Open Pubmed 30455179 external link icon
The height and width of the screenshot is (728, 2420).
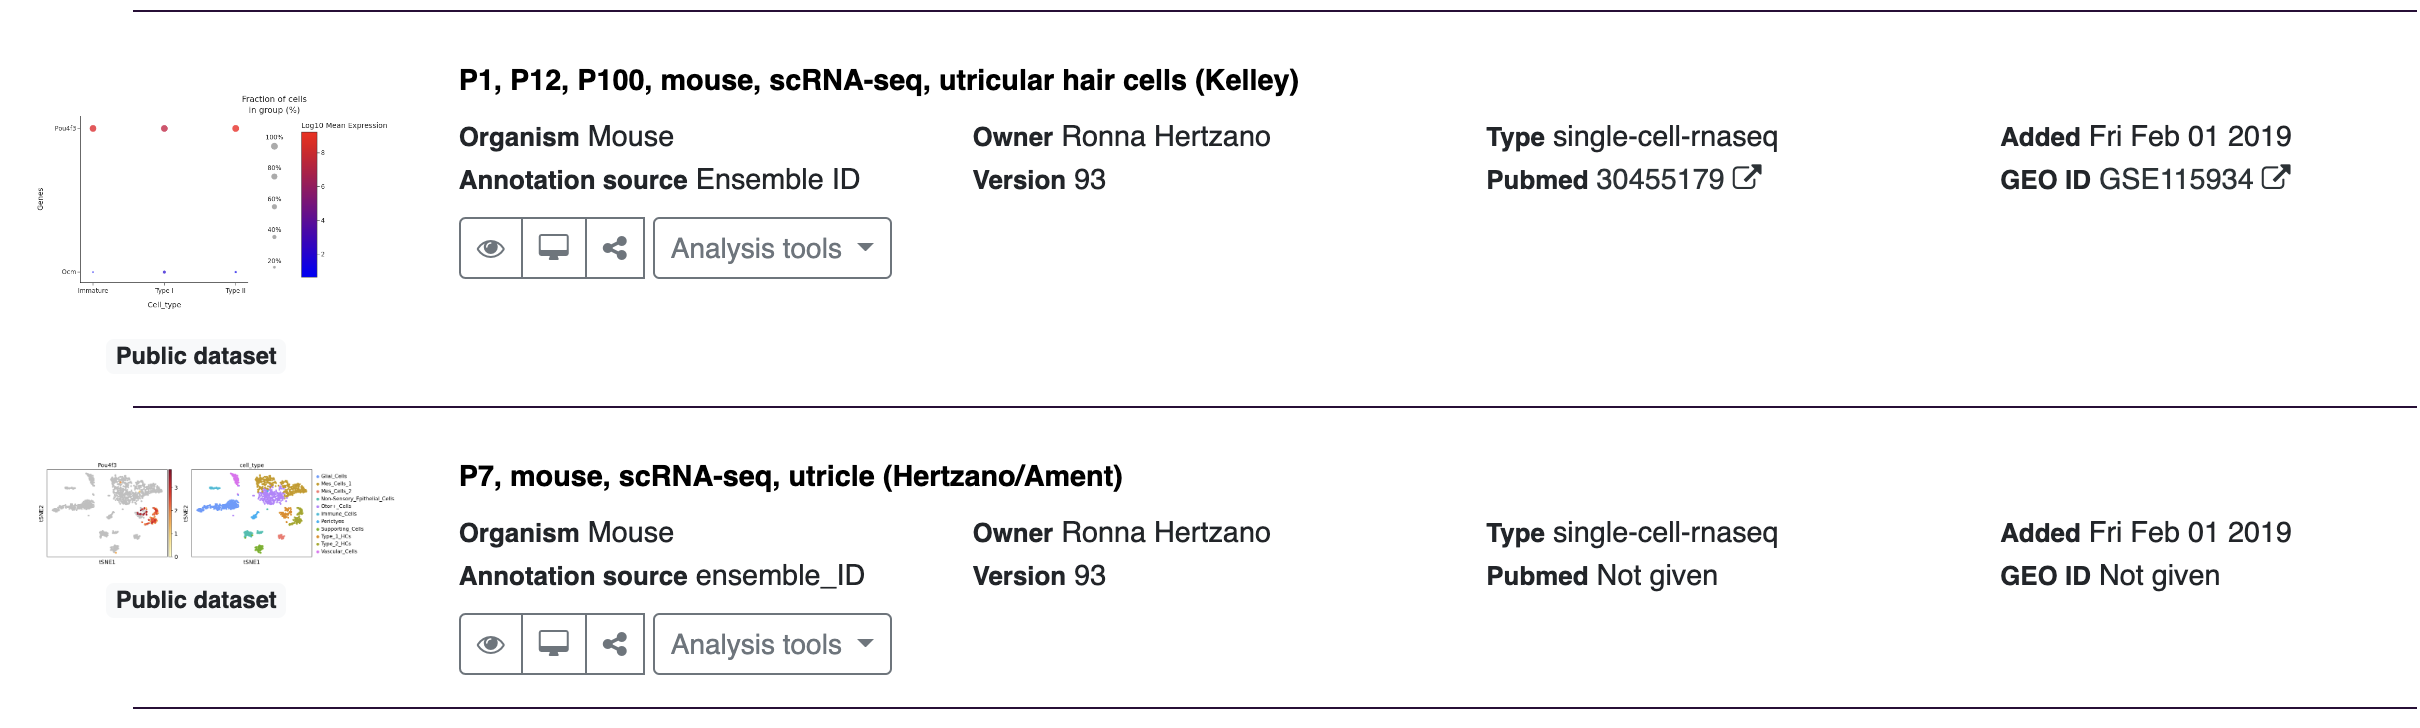[x=1746, y=178]
